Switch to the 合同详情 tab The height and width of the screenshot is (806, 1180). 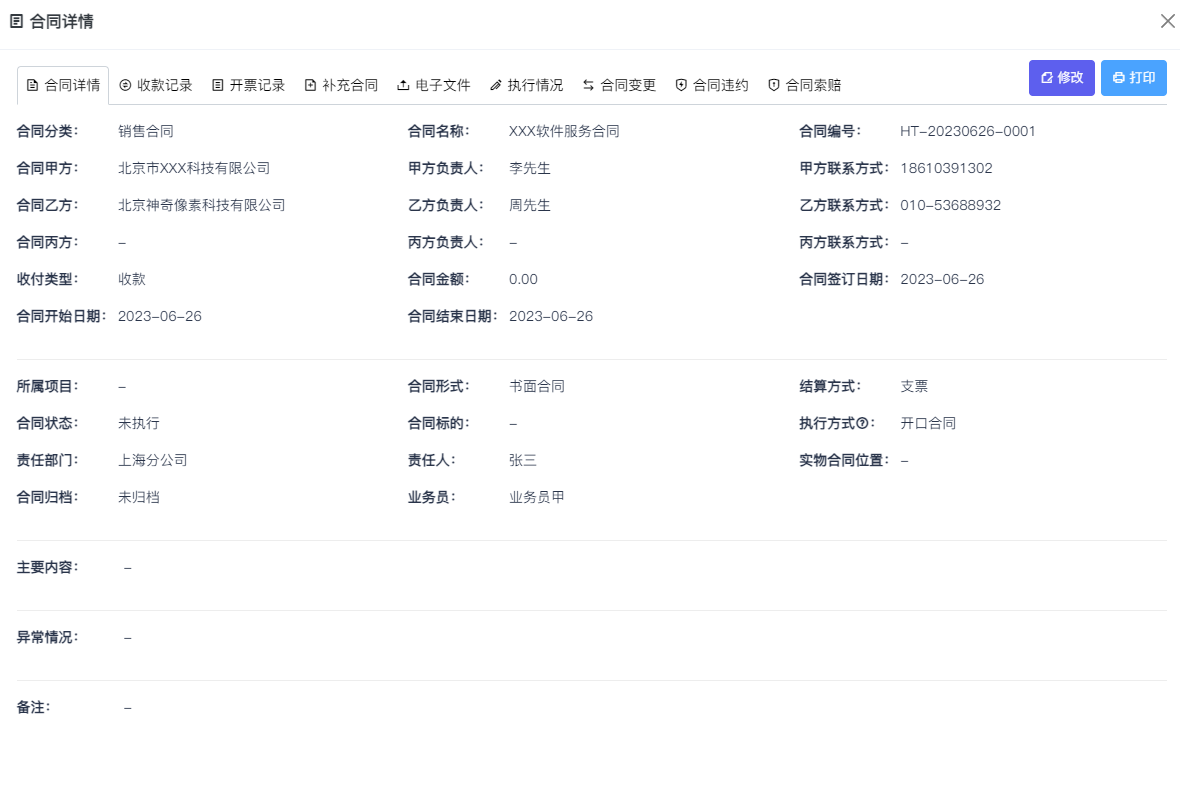coord(63,85)
